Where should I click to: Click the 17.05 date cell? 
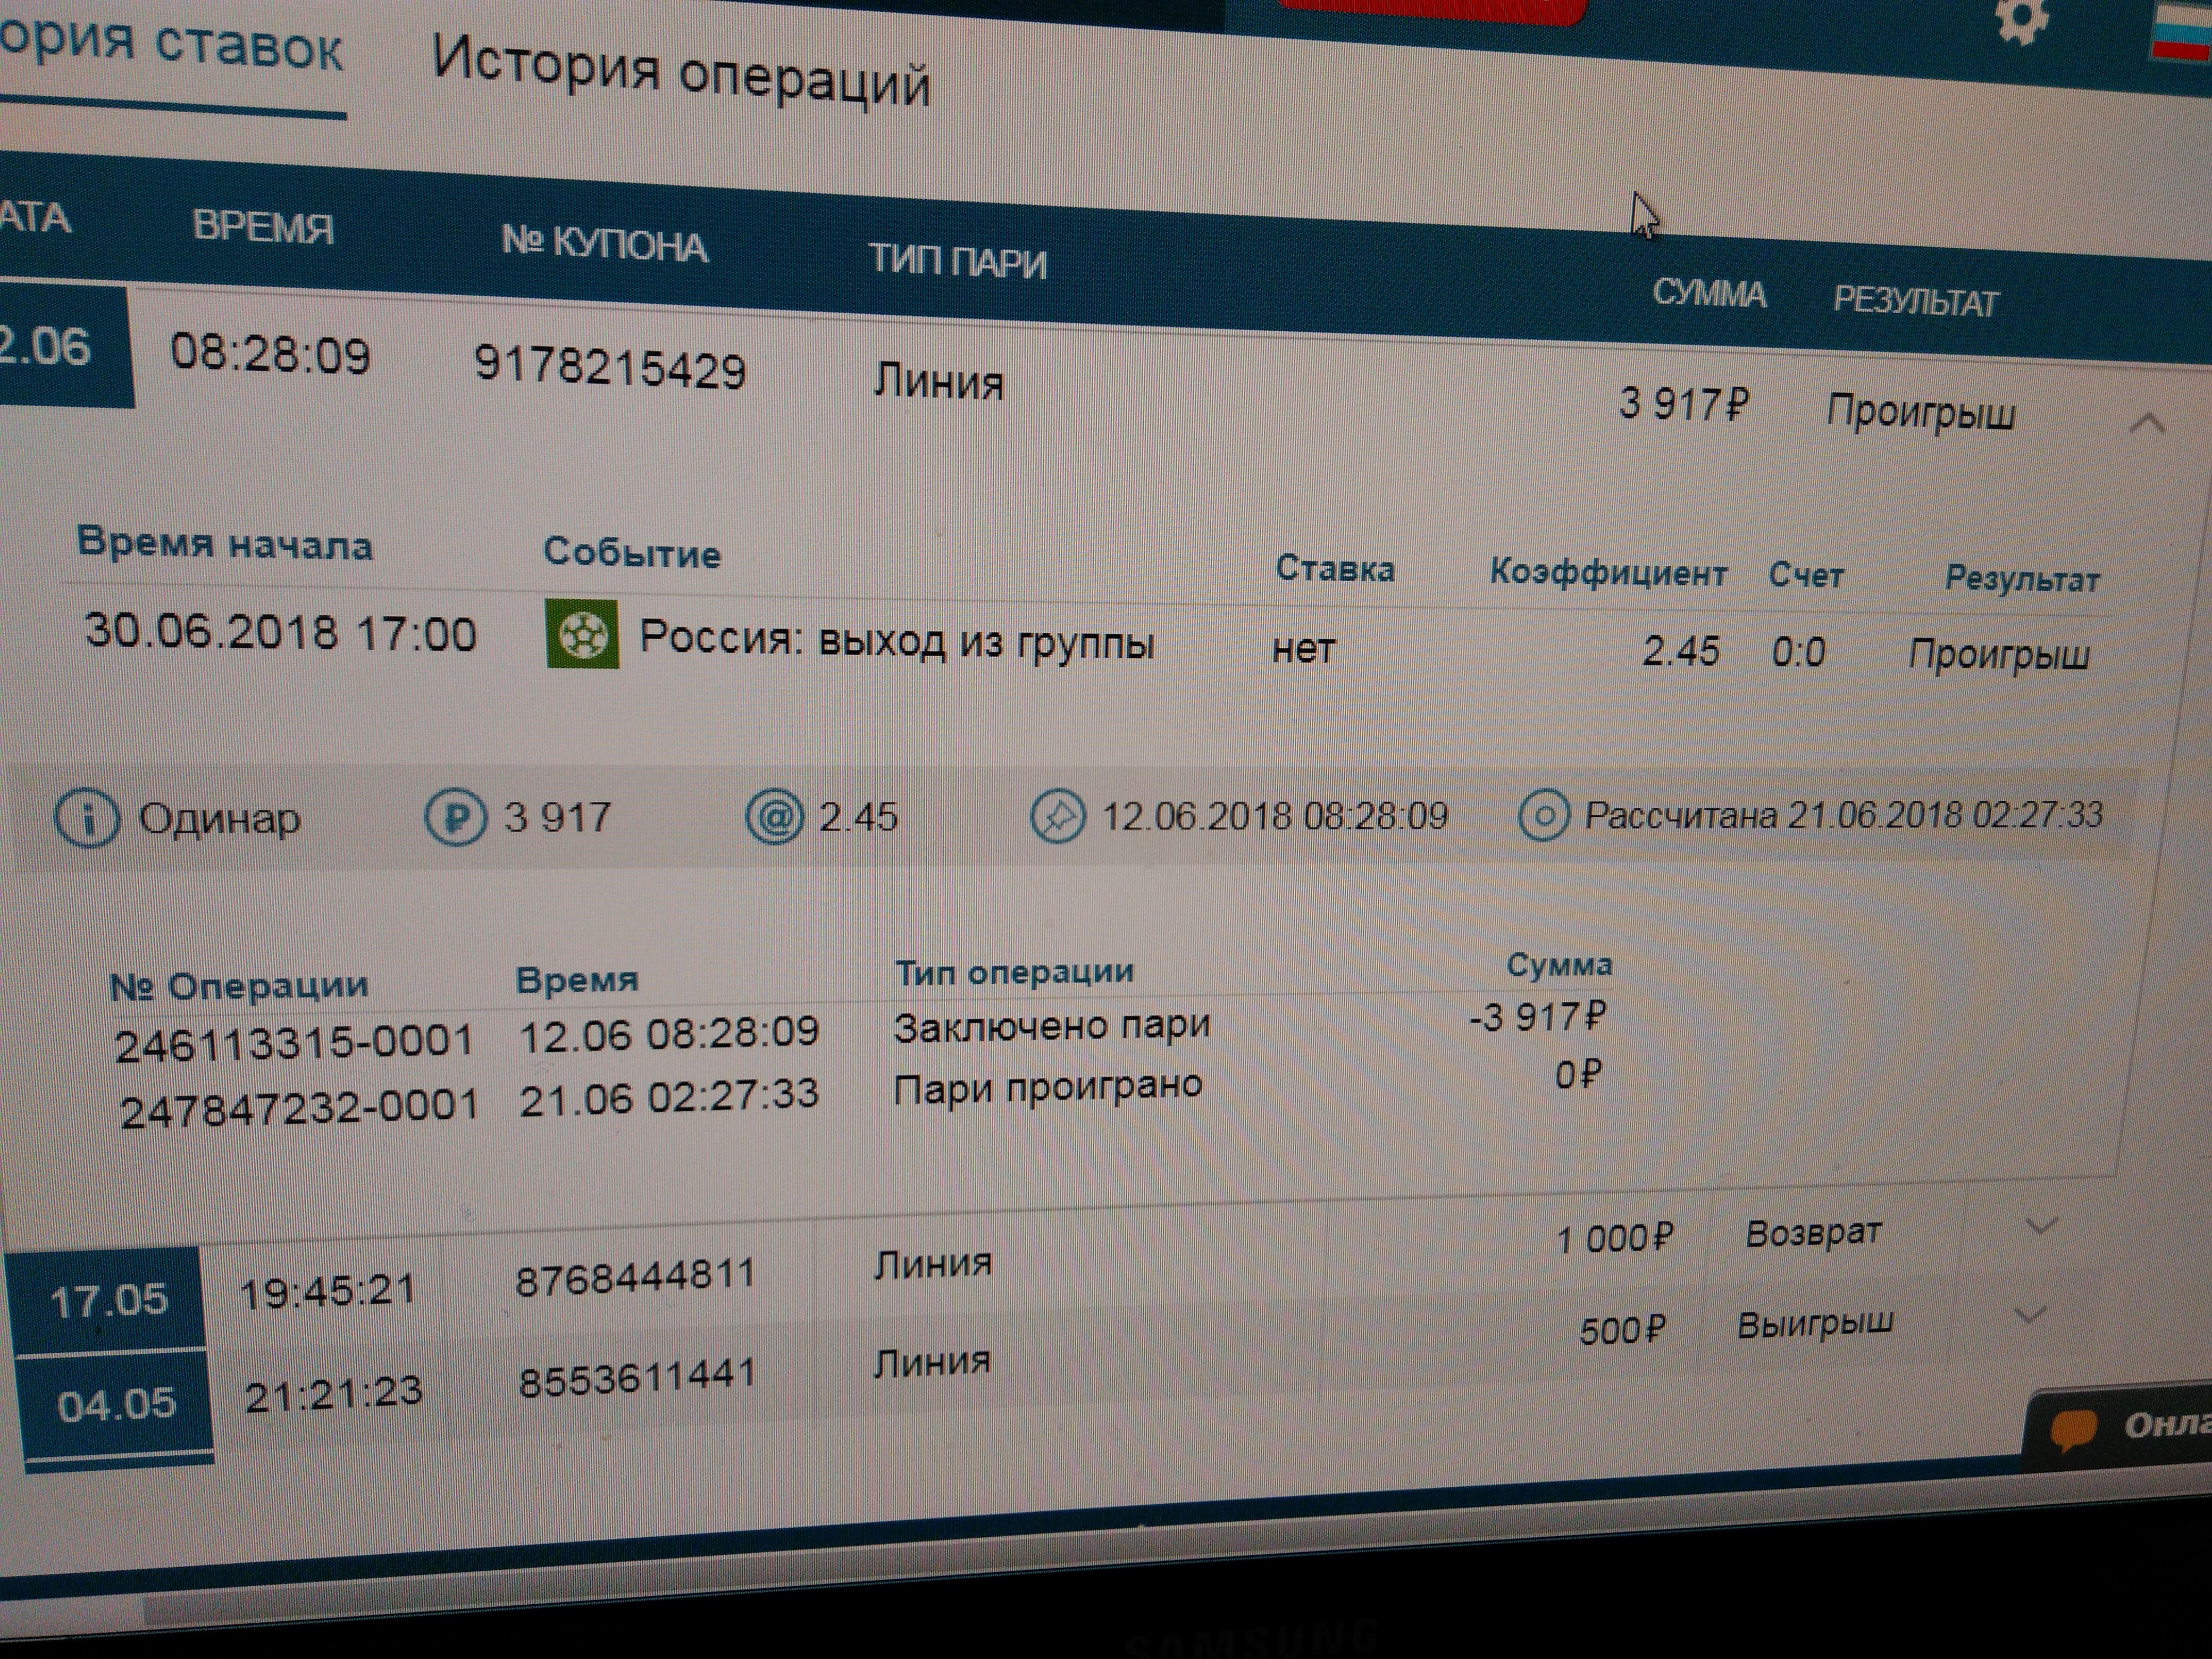tap(108, 1301)
